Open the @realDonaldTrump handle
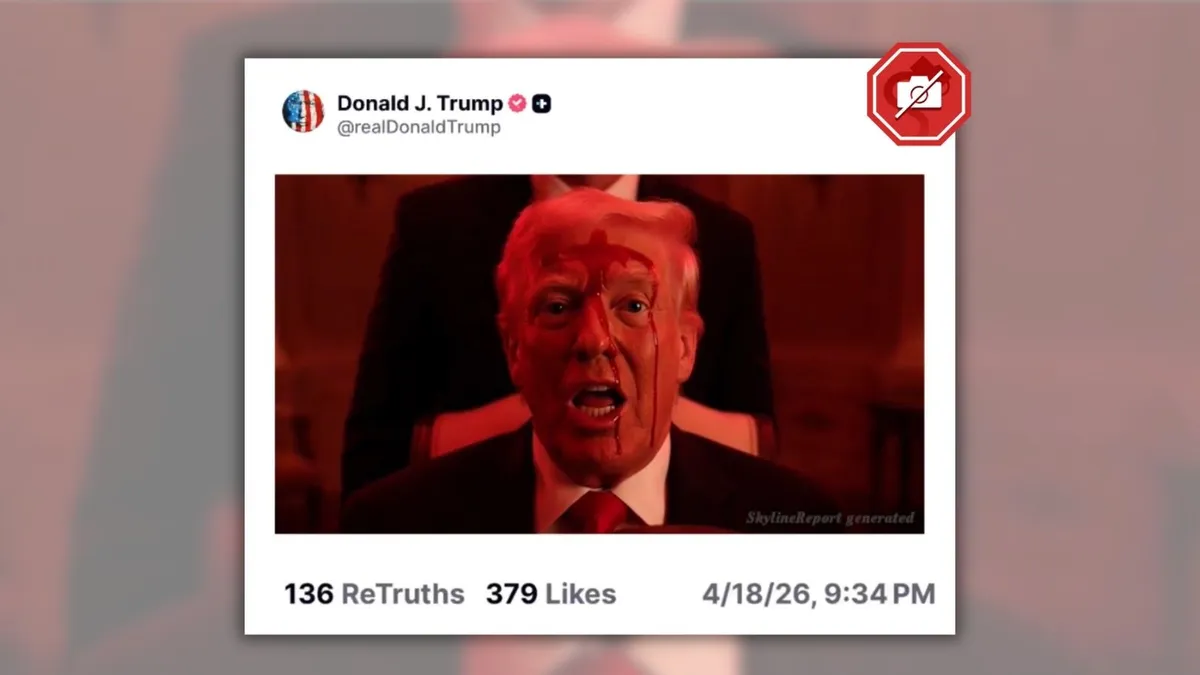The image size is (1200, 675). click(419, 128)
